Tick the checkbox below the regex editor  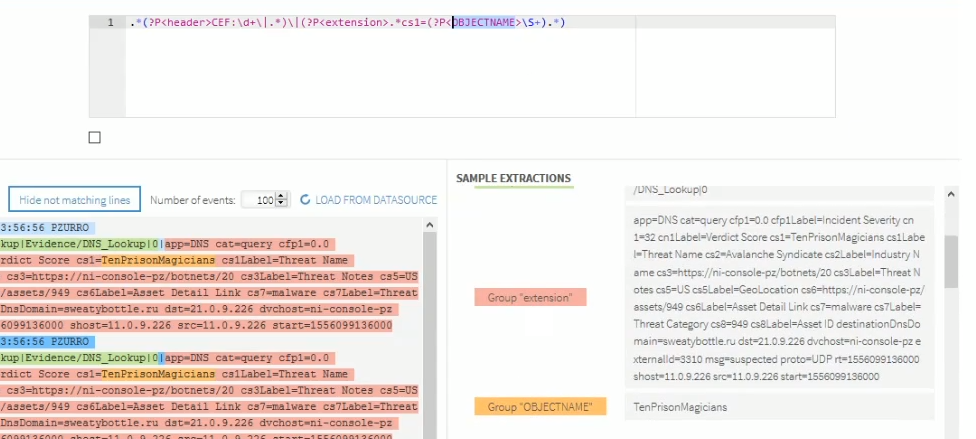(x=95, y=138)
